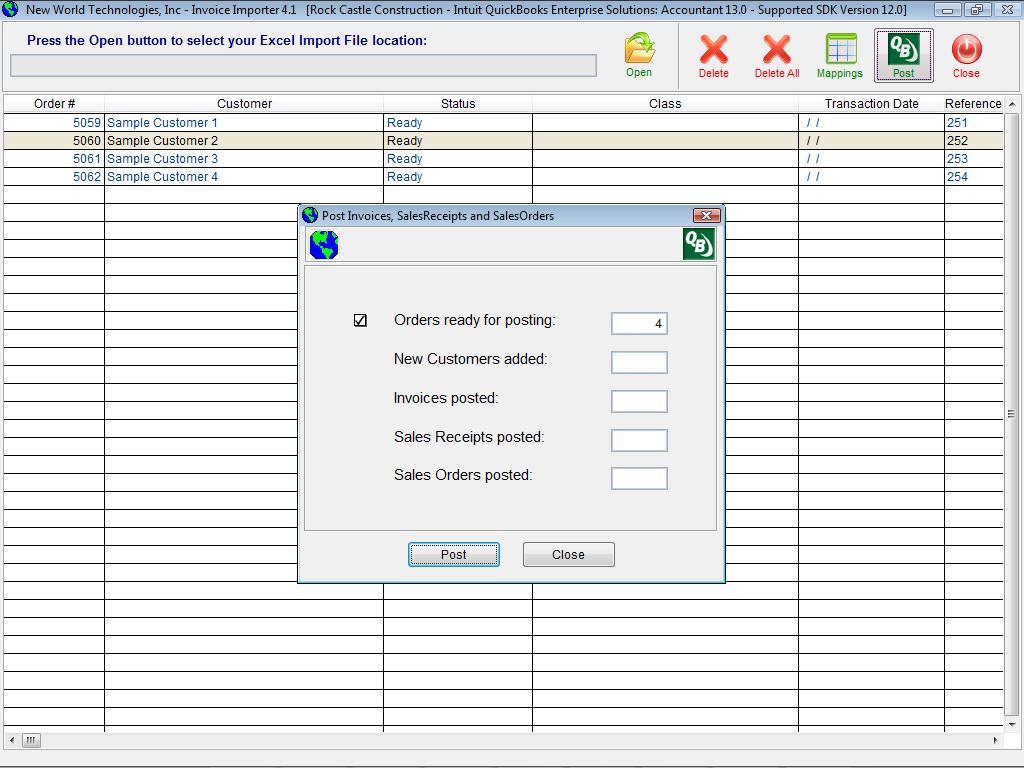Click Ready status for Sample Customer 4

click(x=458, y=176)
